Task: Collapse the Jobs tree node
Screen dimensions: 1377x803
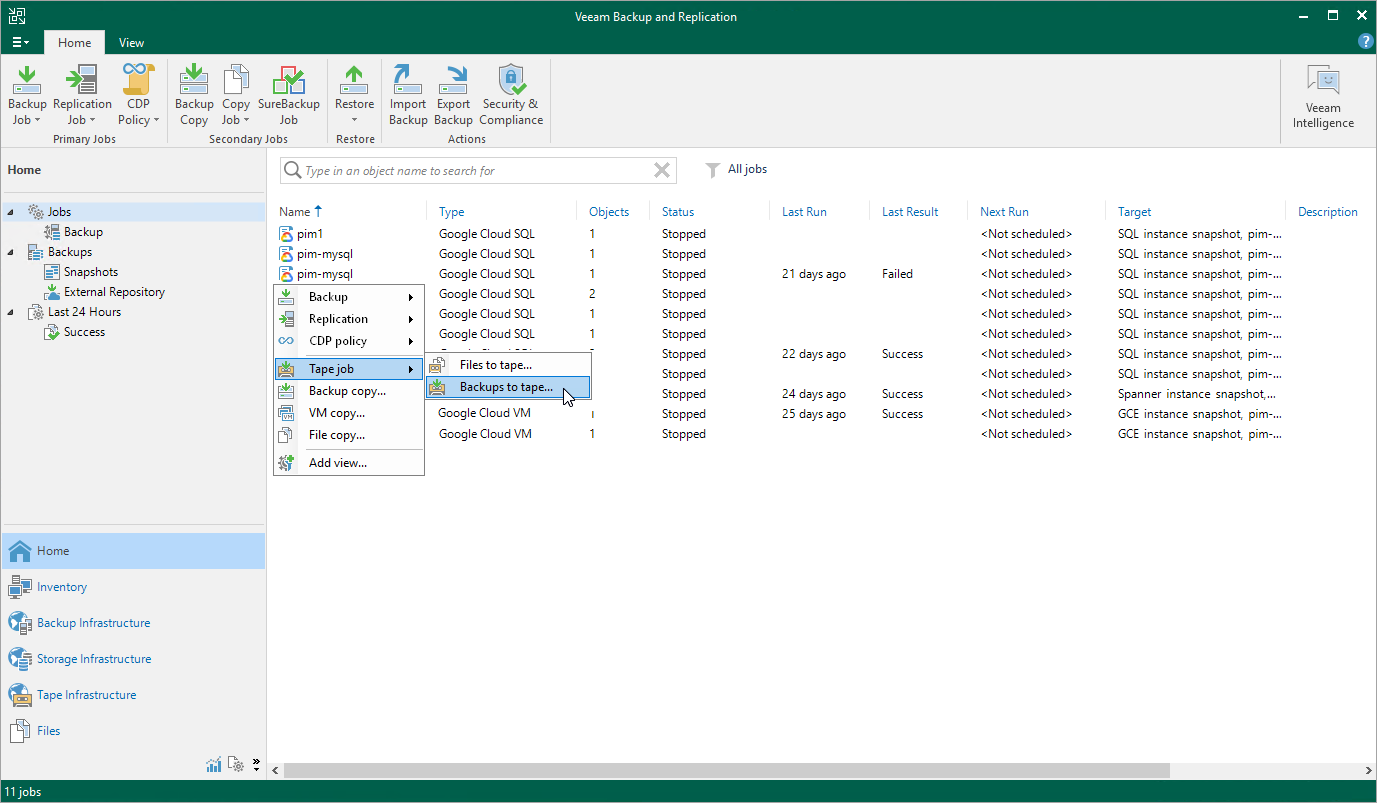Action: (x=12, y=212)
